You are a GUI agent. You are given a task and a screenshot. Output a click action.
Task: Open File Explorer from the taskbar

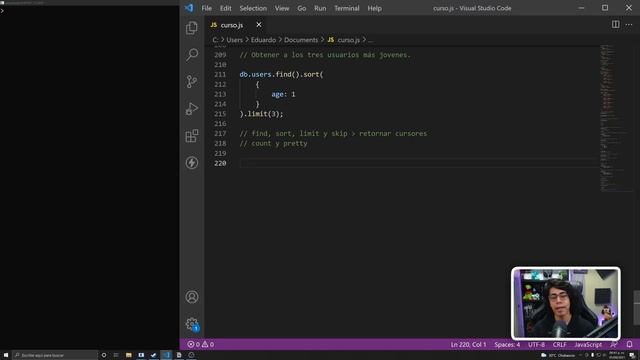coord(129,355)
